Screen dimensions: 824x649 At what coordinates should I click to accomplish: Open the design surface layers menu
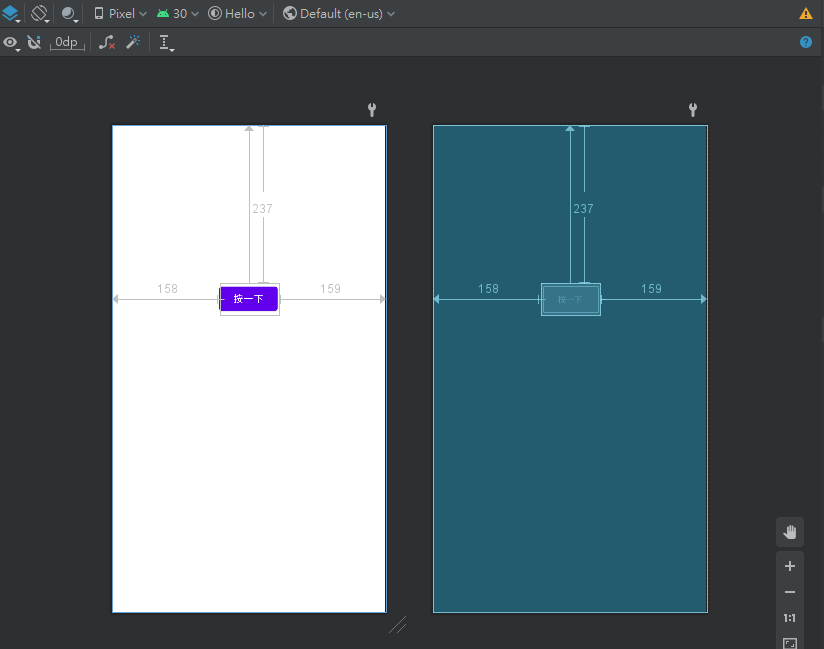point(11,14)
